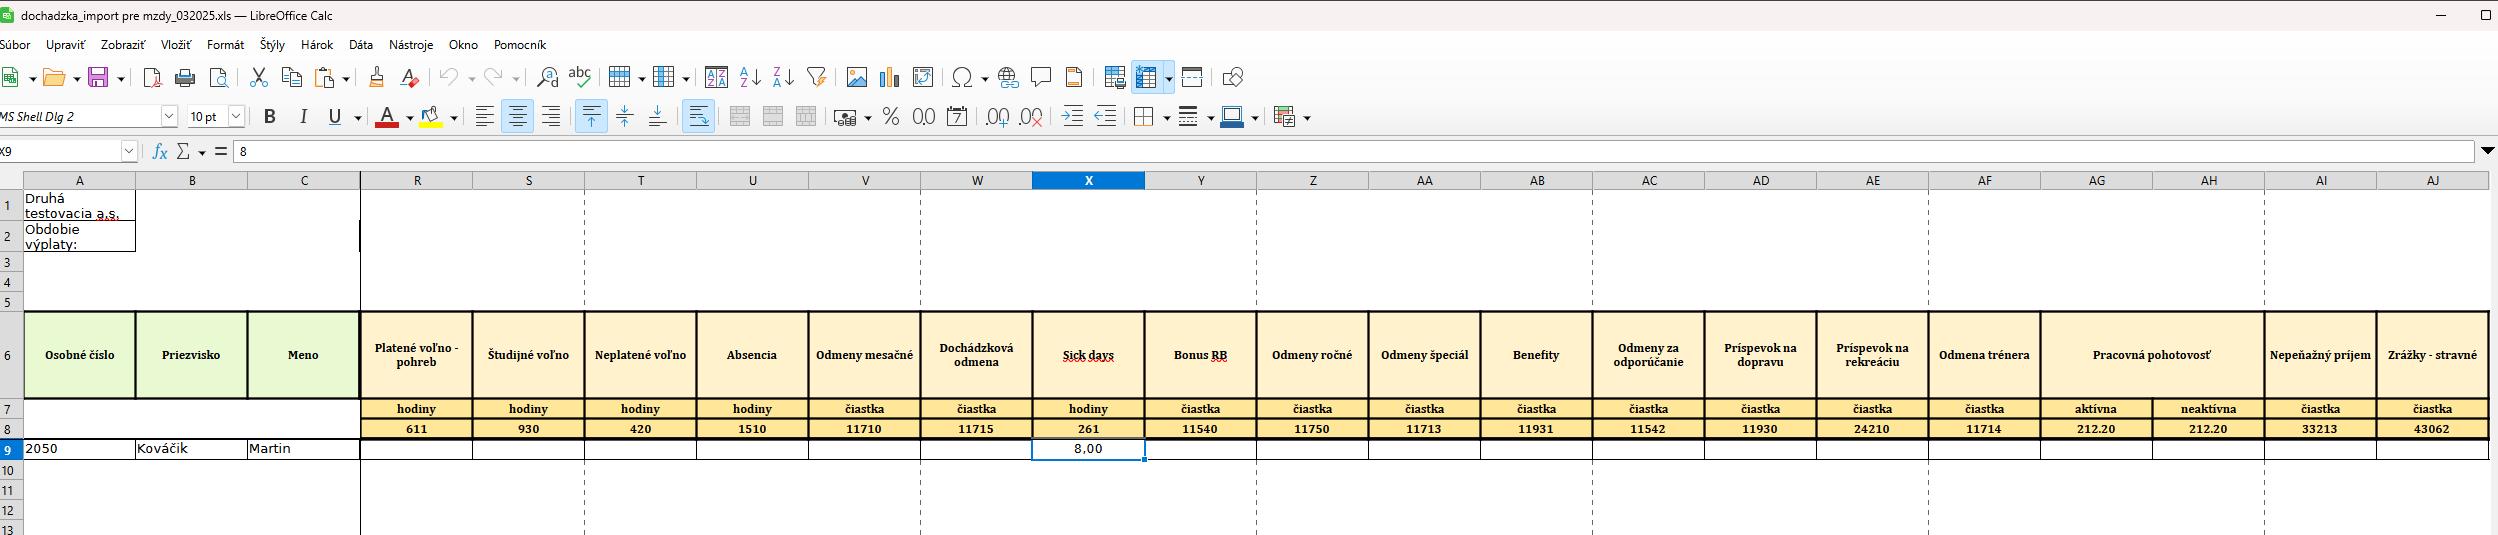Click the AutoFilter funnel icon
This screenshot has height=535, width=2498.
coord(816,78)
